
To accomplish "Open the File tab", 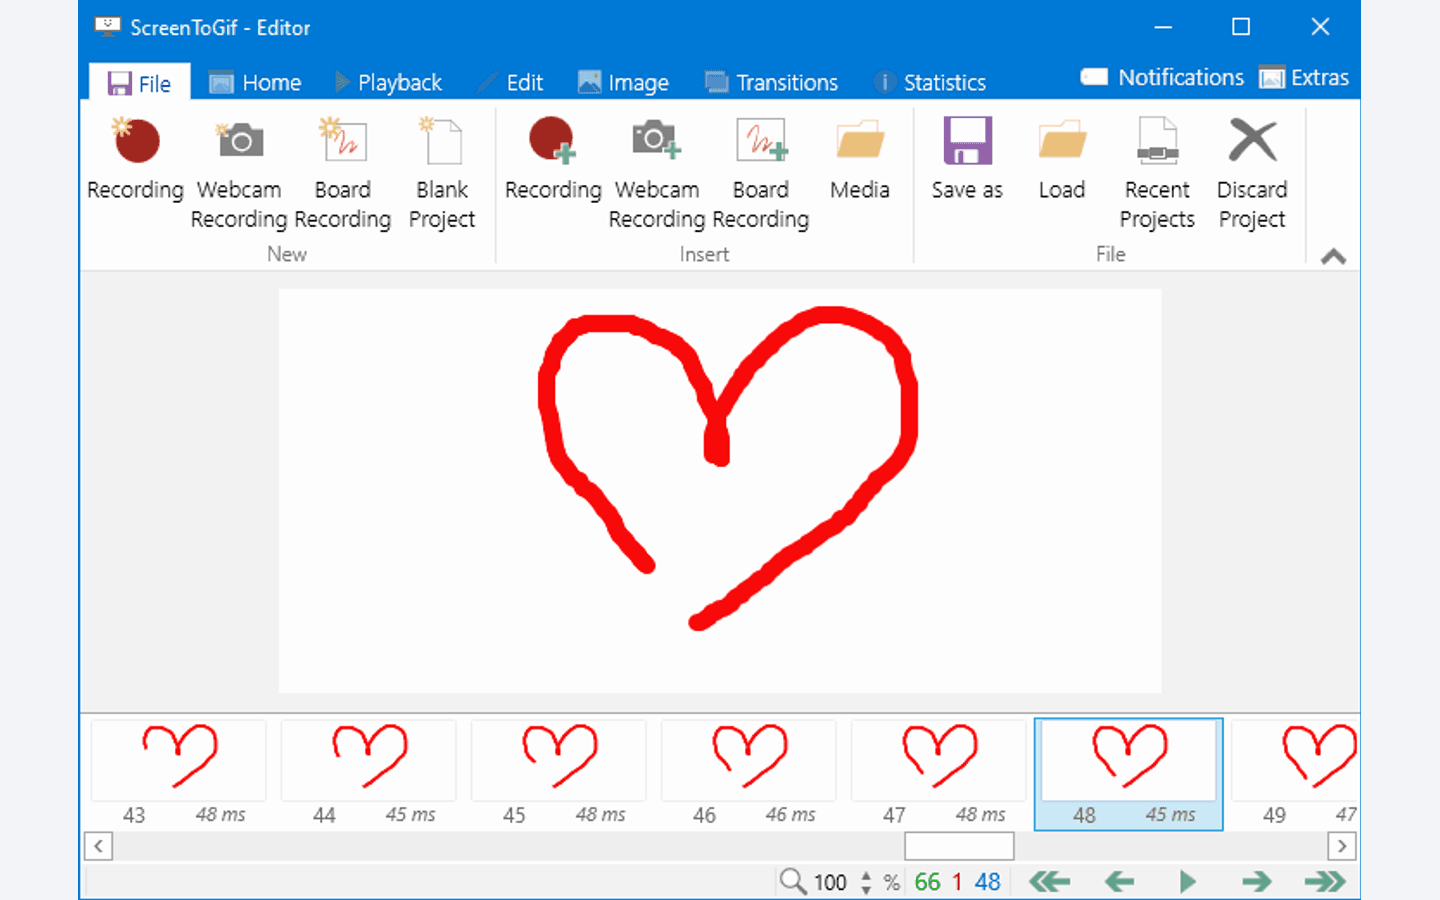I will (x=140, y=83).
